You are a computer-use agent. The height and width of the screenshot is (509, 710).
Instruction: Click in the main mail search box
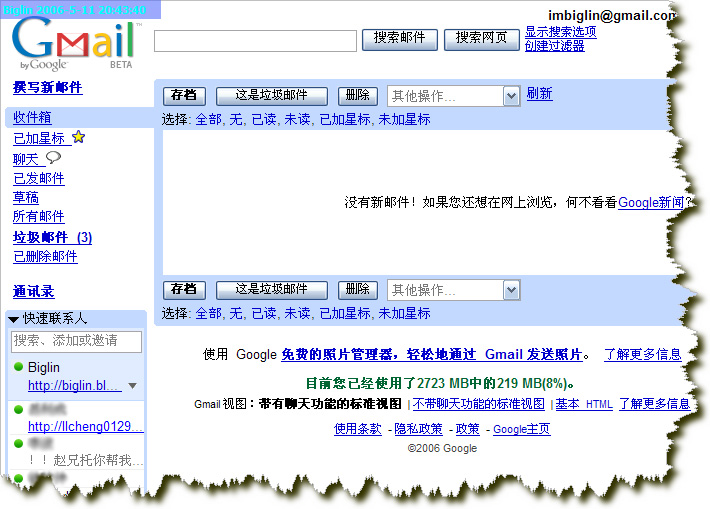click(x=255, y=41)
